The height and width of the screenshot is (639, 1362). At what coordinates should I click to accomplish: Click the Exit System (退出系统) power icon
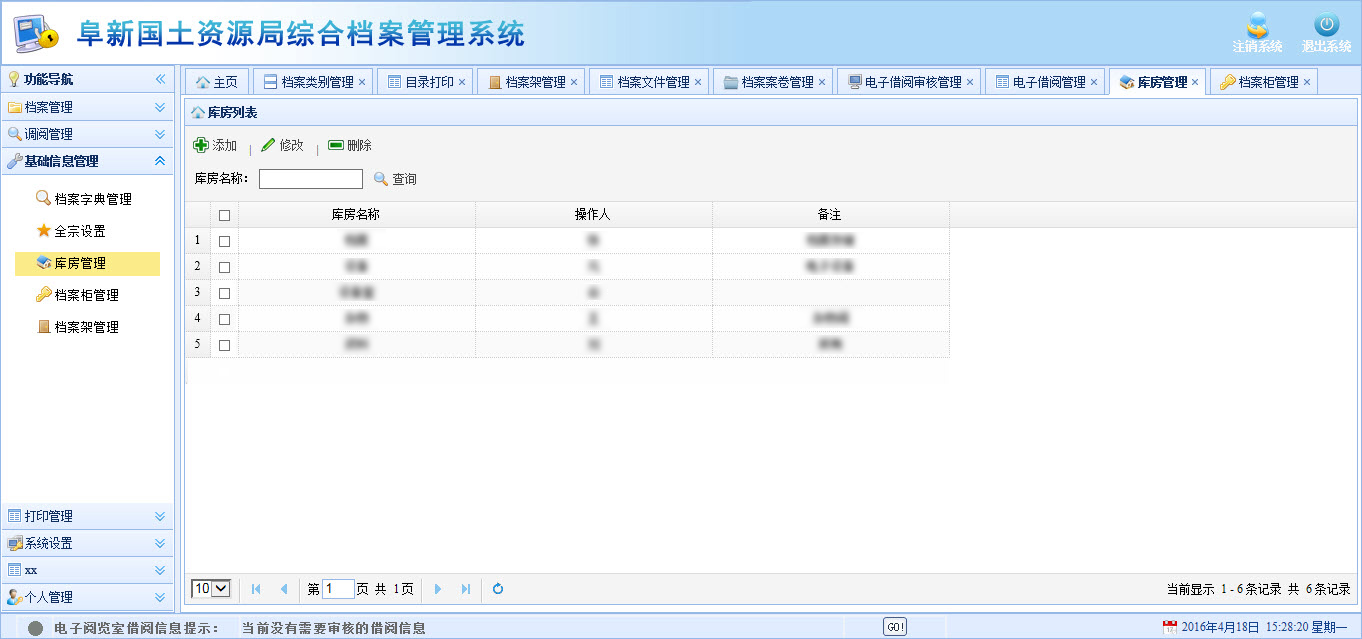1326,26
